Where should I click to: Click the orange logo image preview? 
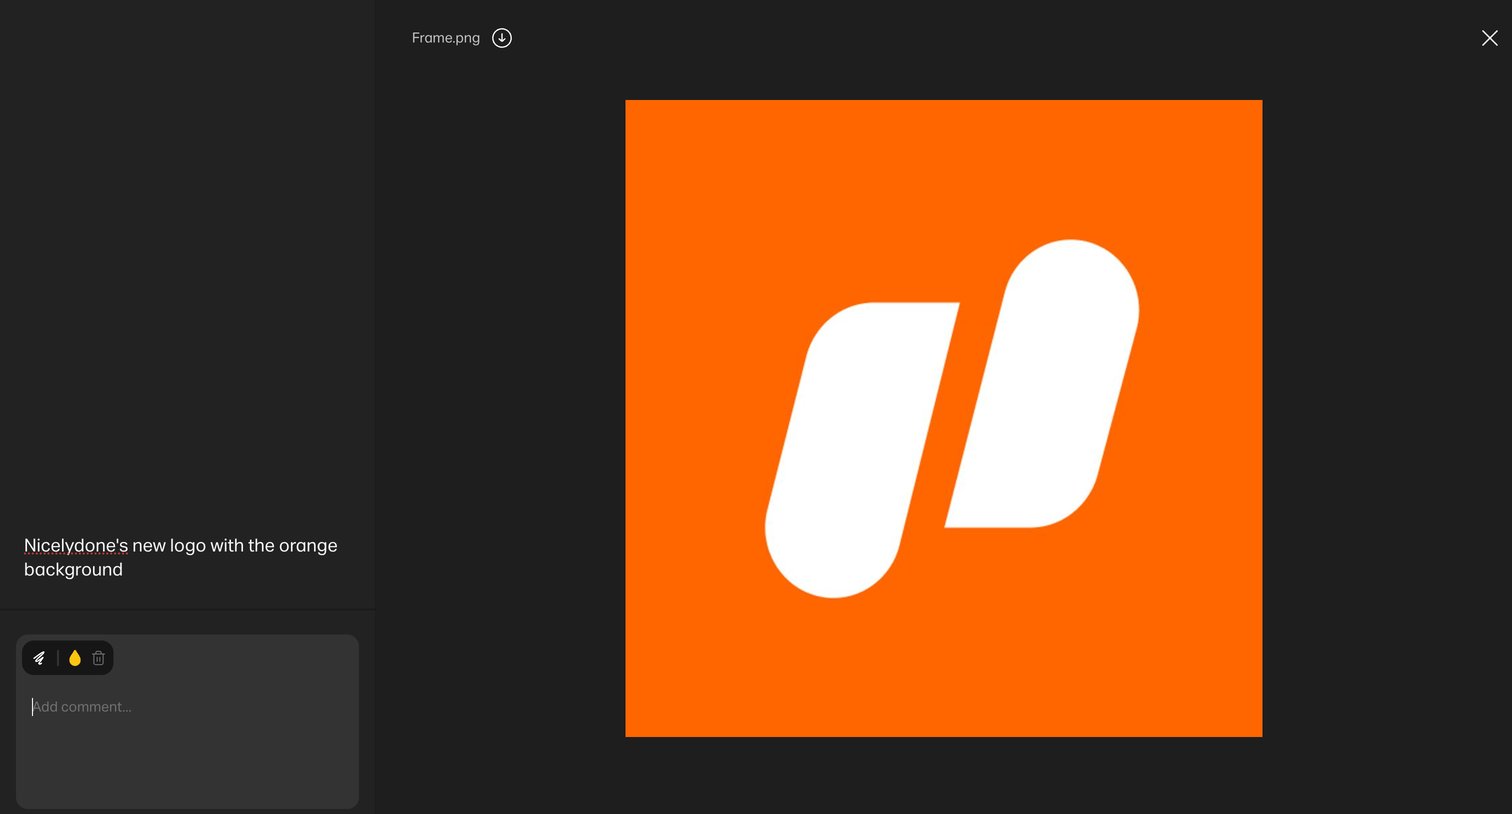(944, 418)
